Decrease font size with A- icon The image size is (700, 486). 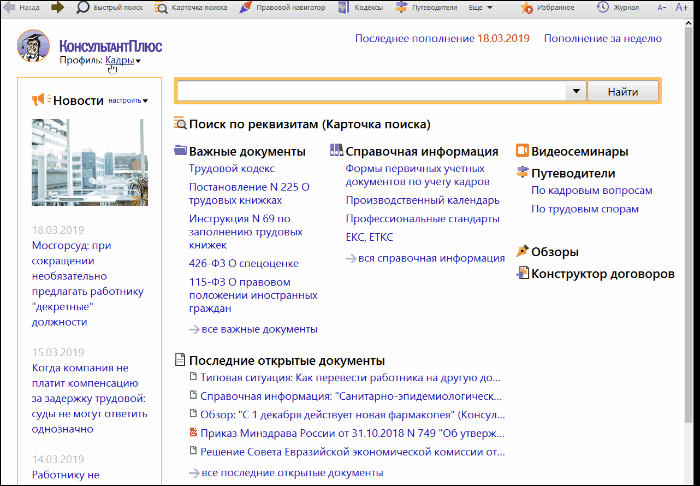coord(662,8)
